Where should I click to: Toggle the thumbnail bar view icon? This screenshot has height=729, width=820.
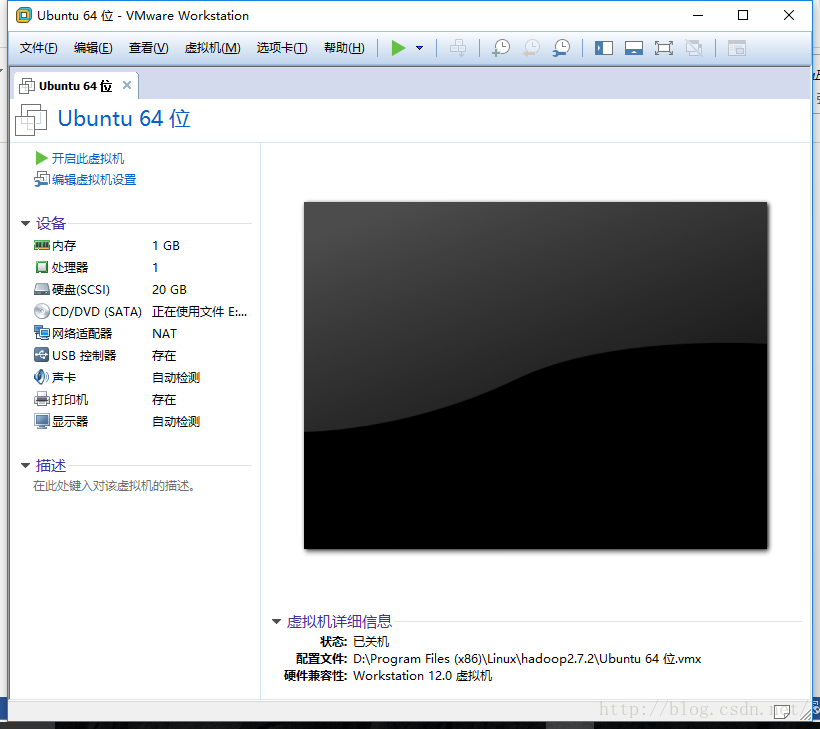click(634, 48)
